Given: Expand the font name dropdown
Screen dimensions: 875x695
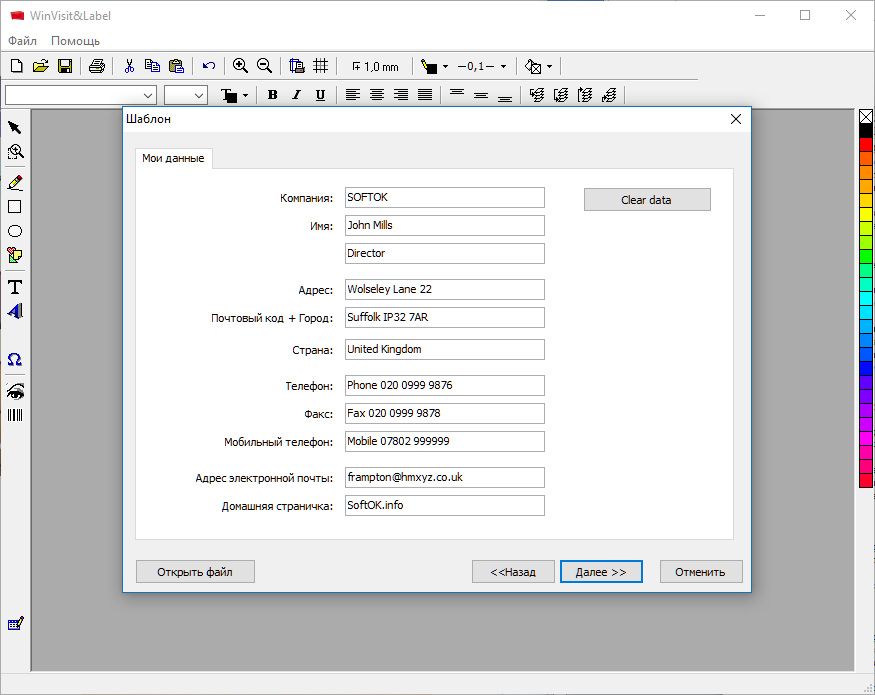Looking at the screenshot, I should 149,95.
